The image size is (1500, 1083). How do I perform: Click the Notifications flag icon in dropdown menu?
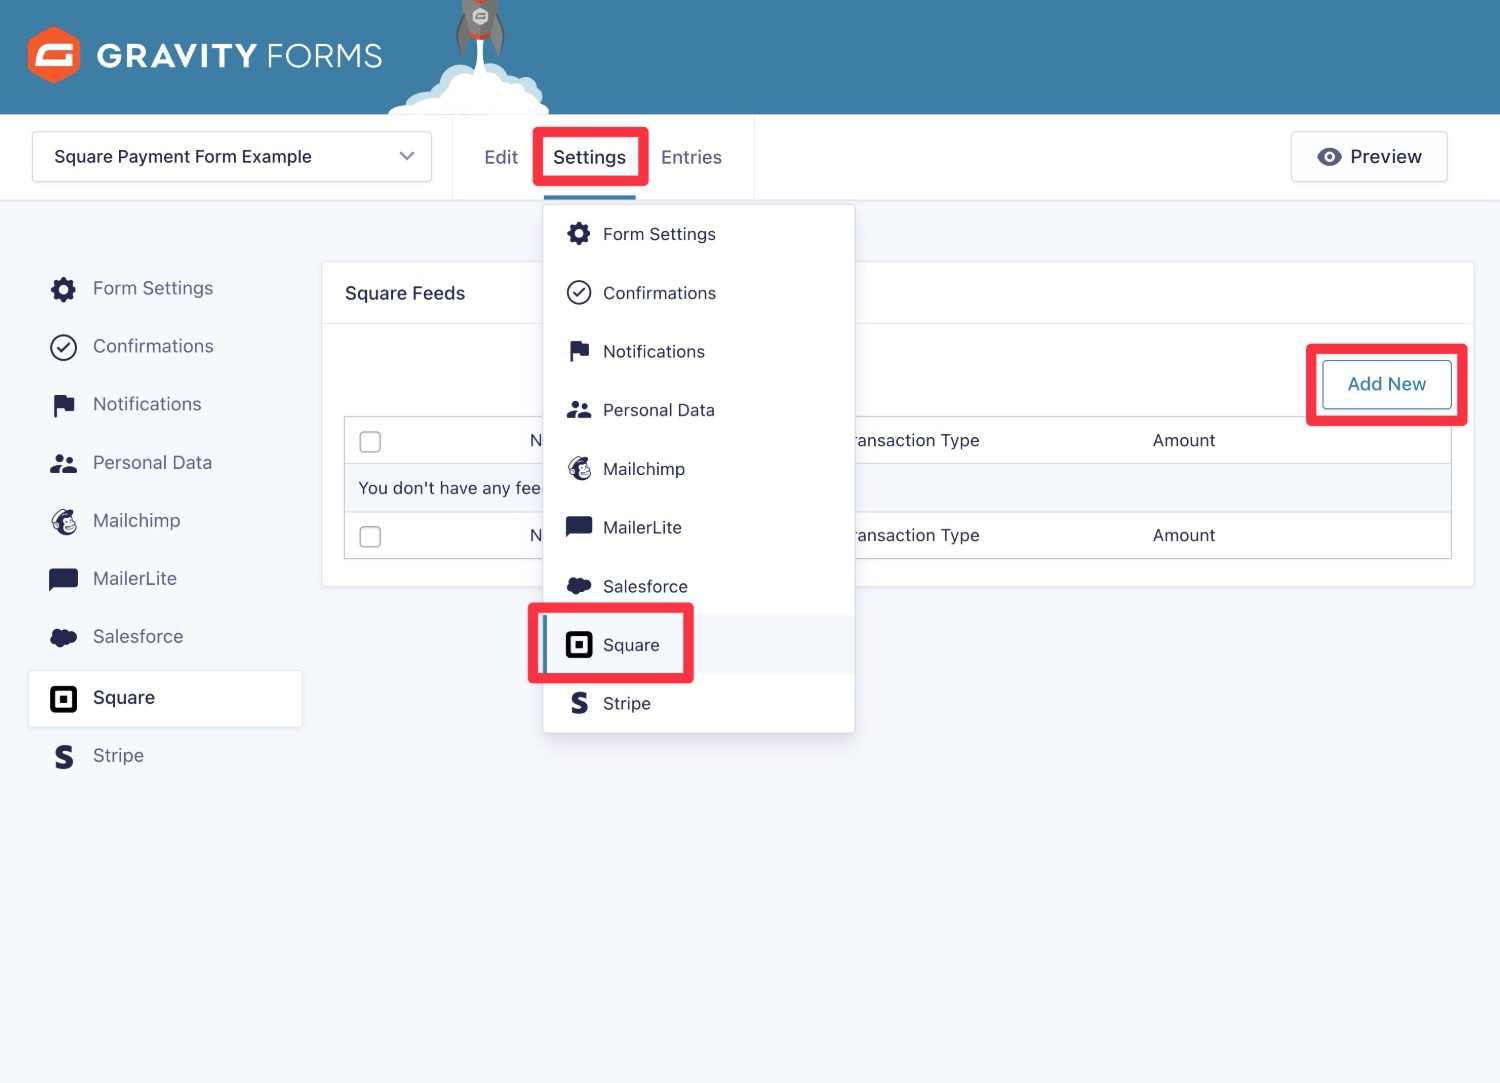click(x=579, y=351)
